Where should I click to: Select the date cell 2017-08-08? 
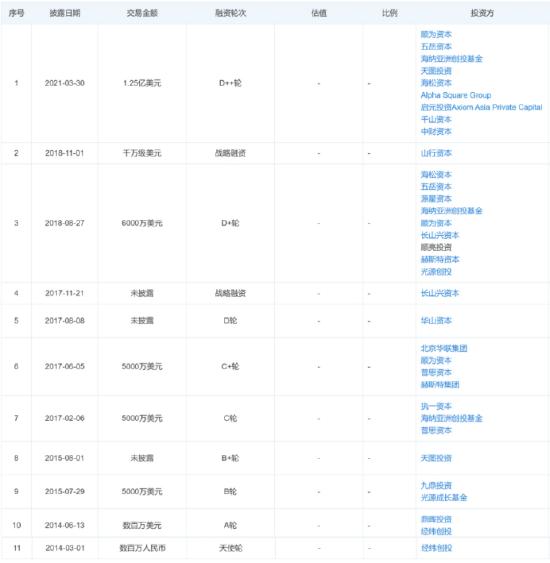[x=65, y=321]
